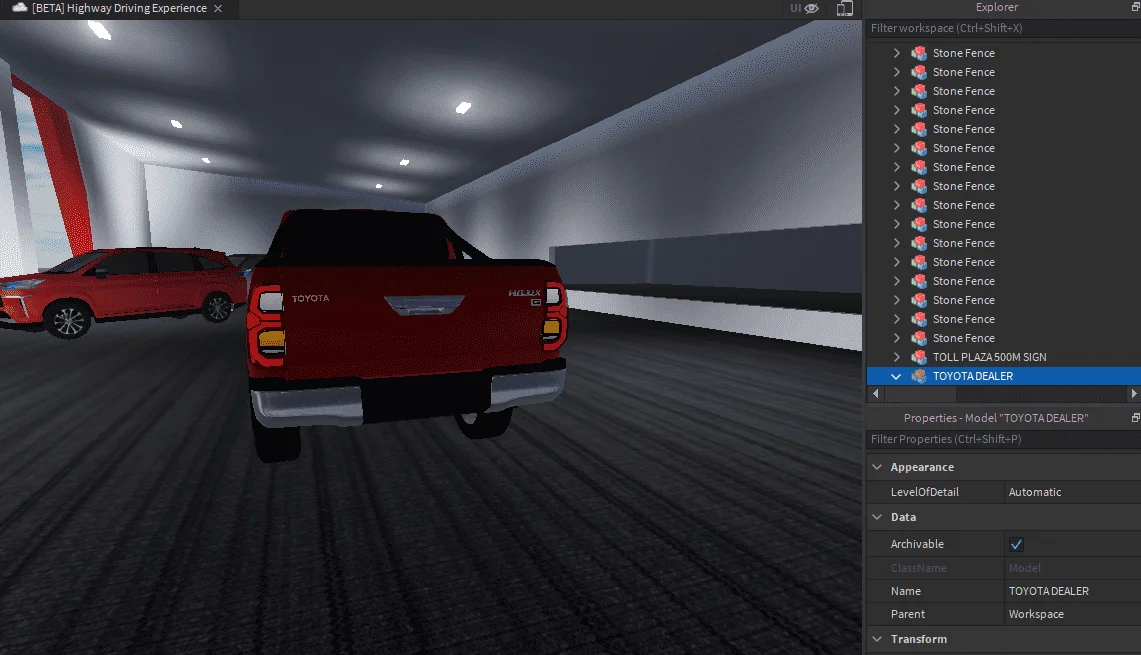Viewport: 1141px width, 655px height.
Task: Collapse the Appearance section
Action: tap(877, 467)
